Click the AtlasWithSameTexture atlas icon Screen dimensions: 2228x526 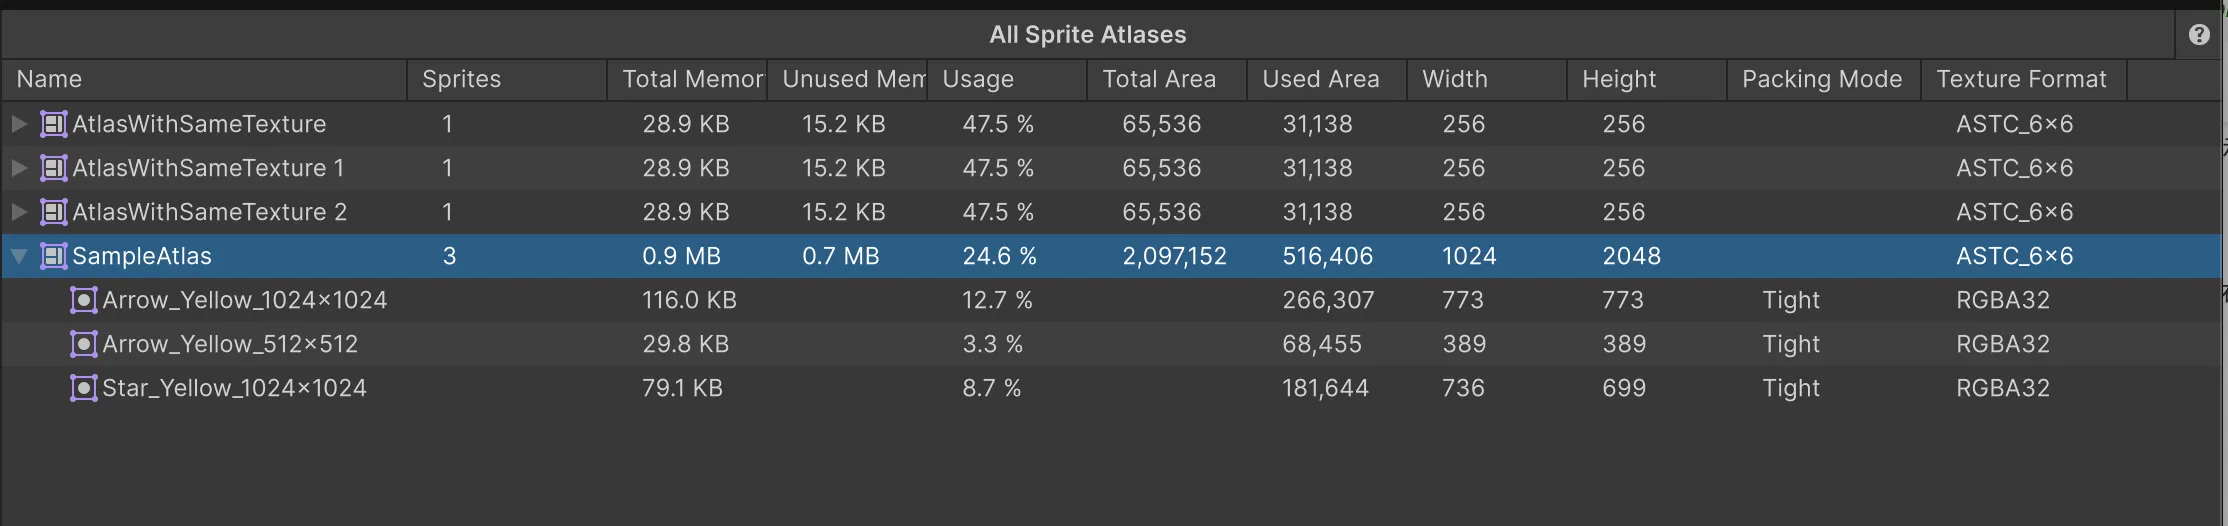click(x=54, y=124)
